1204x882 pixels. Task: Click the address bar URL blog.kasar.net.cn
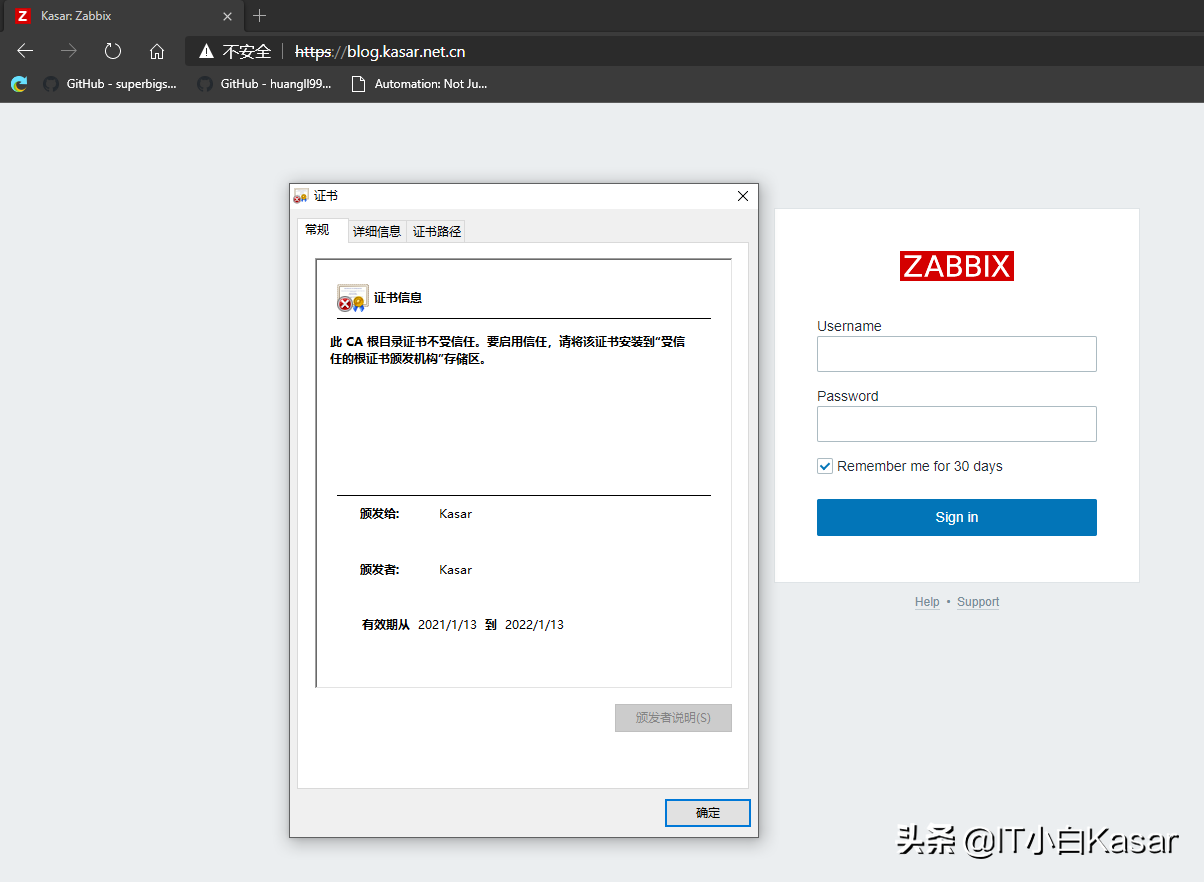click(x=380, y=51)
